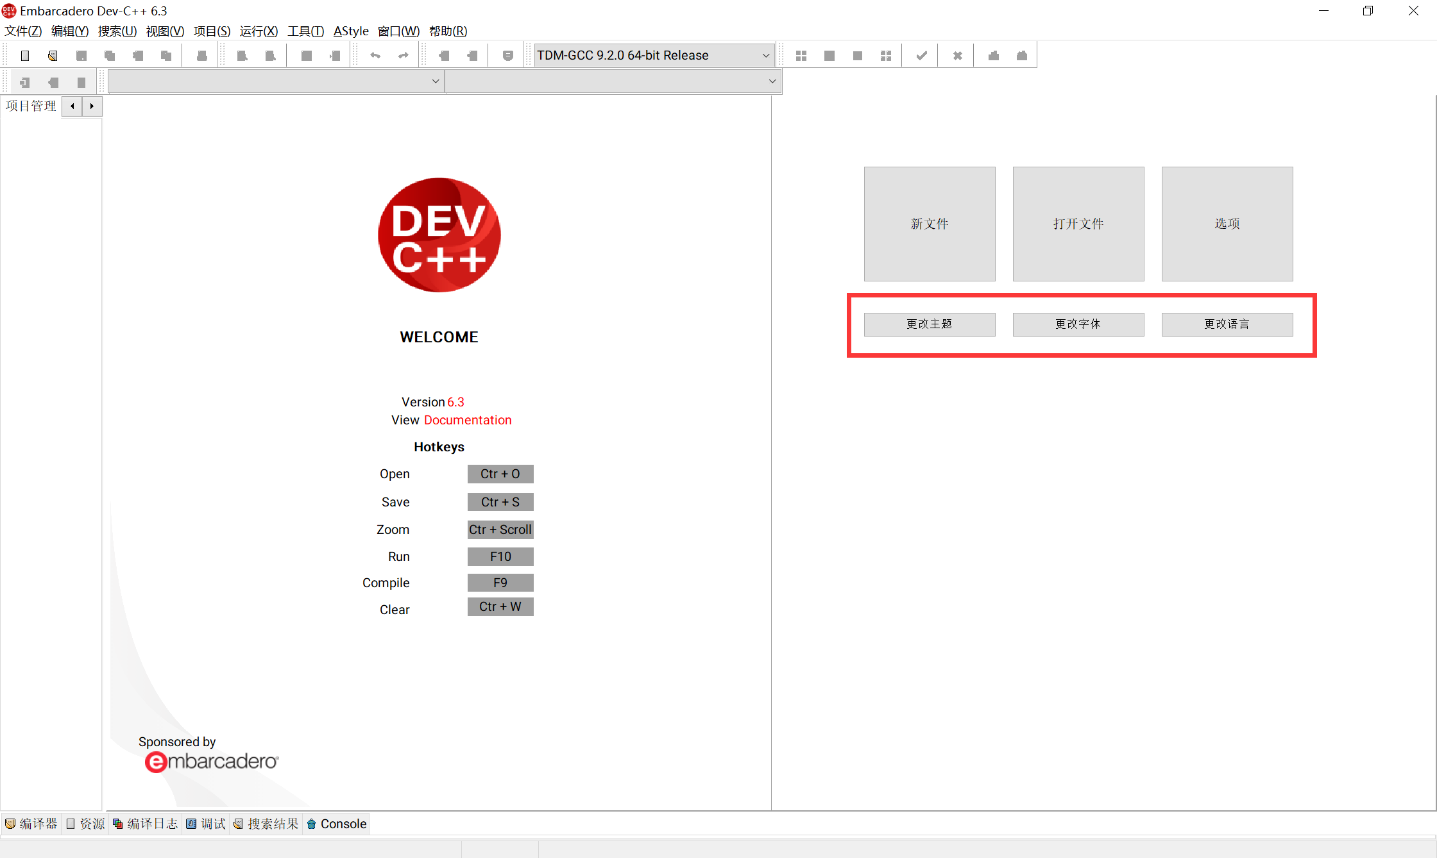Click the undo arrow toolbar icon
This screenshot has height=858, width=1437.
pos(375,56)
